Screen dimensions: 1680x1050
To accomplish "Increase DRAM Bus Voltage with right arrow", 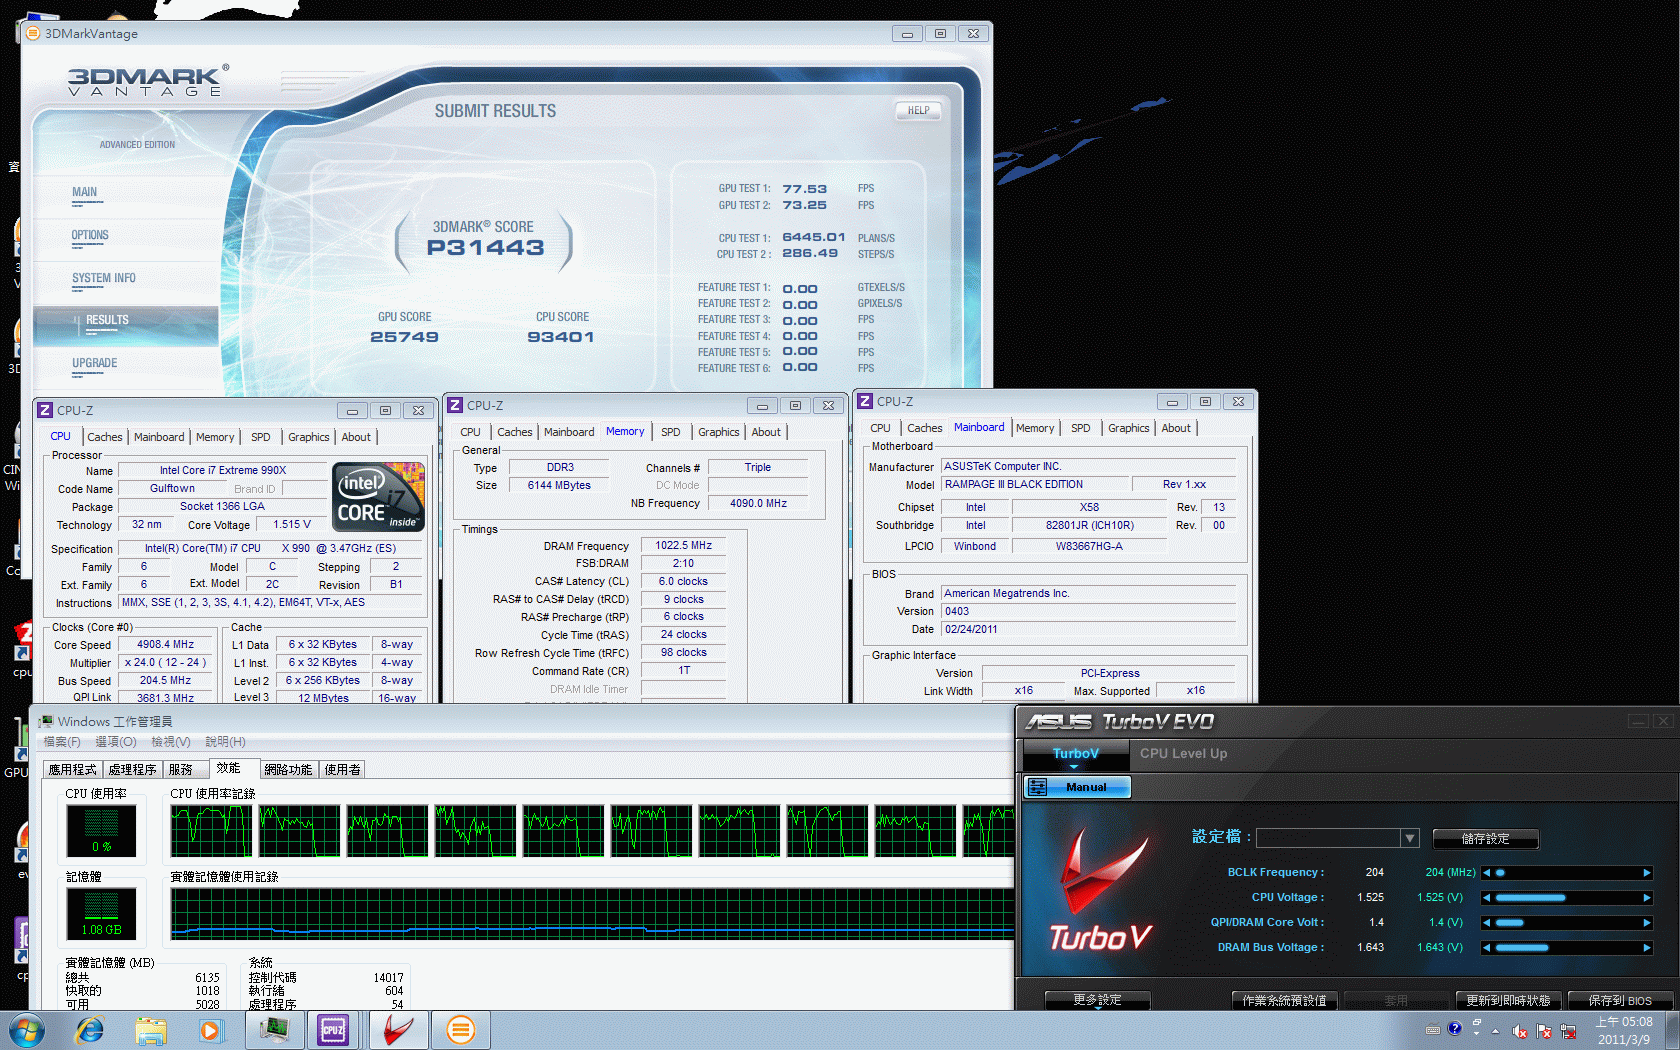I will (x=1647, y=948).
